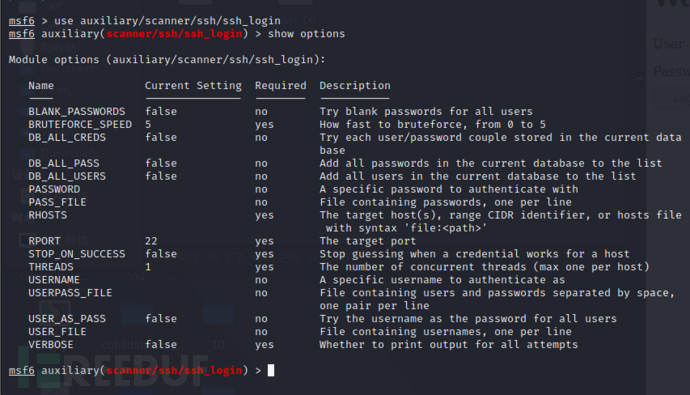Viewport: 690px width, 395px height.
Task: Click the RHOSTS option name
Action: point(48,215)
